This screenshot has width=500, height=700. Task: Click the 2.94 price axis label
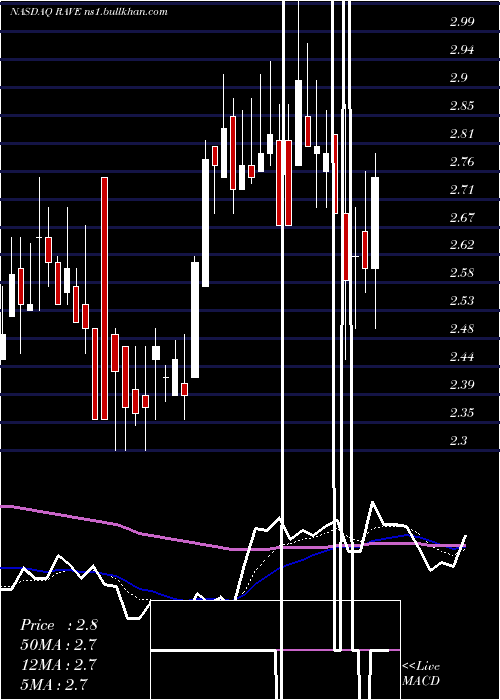(462, 50)
